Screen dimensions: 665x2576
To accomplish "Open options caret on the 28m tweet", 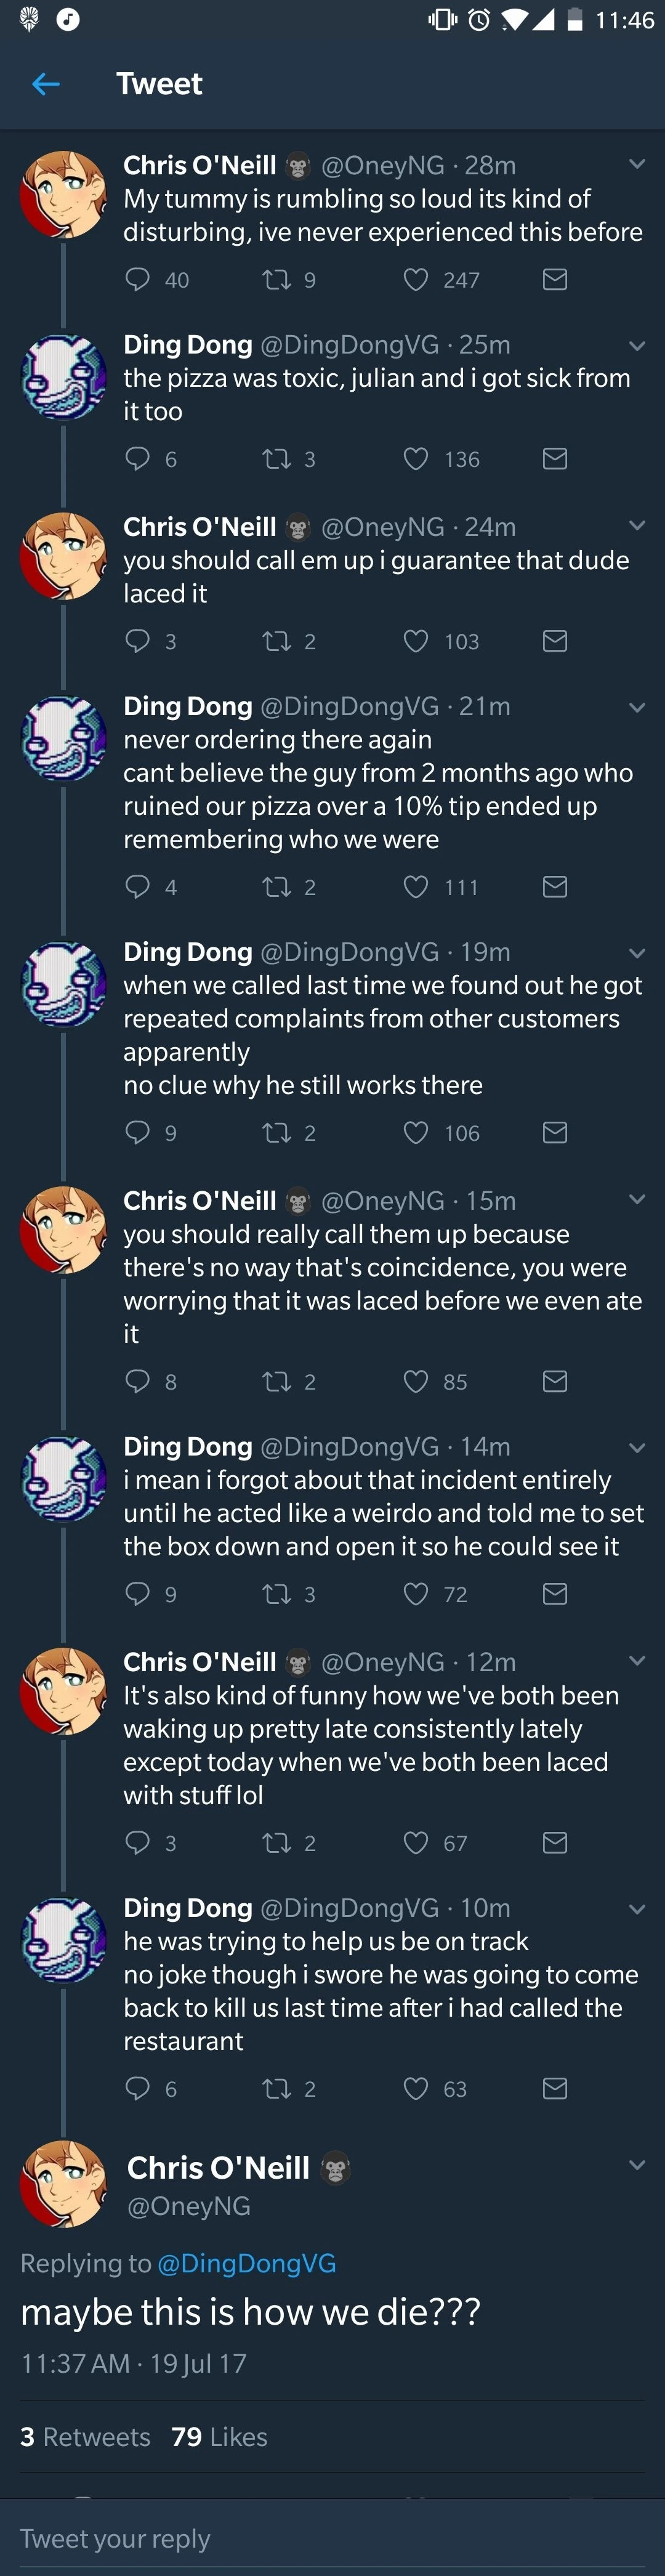I will (x=637, y=164).
